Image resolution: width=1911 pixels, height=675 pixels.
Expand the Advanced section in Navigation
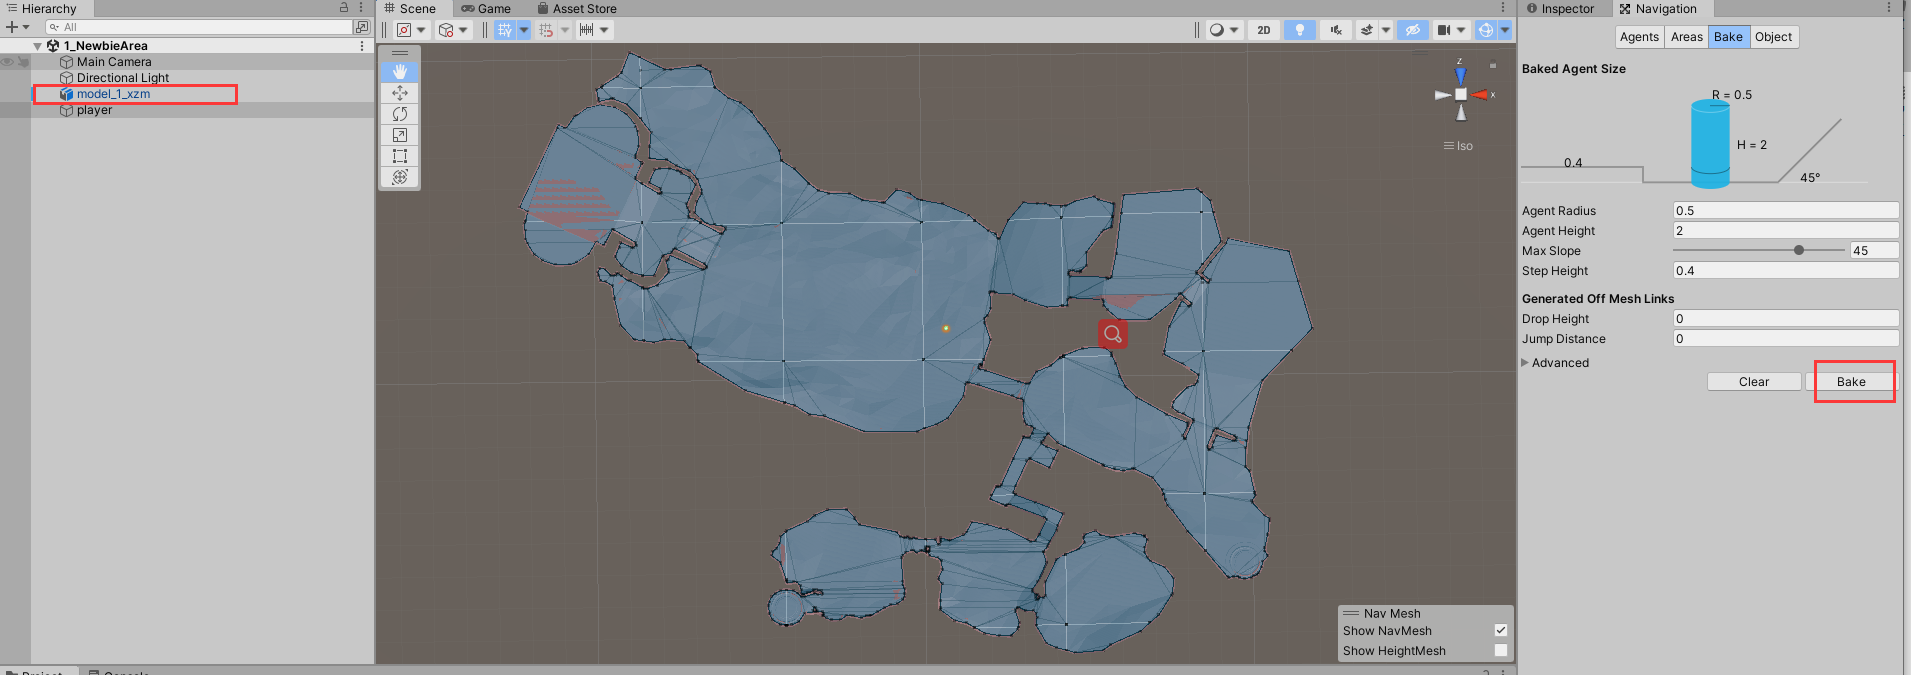click(1526, 363)
